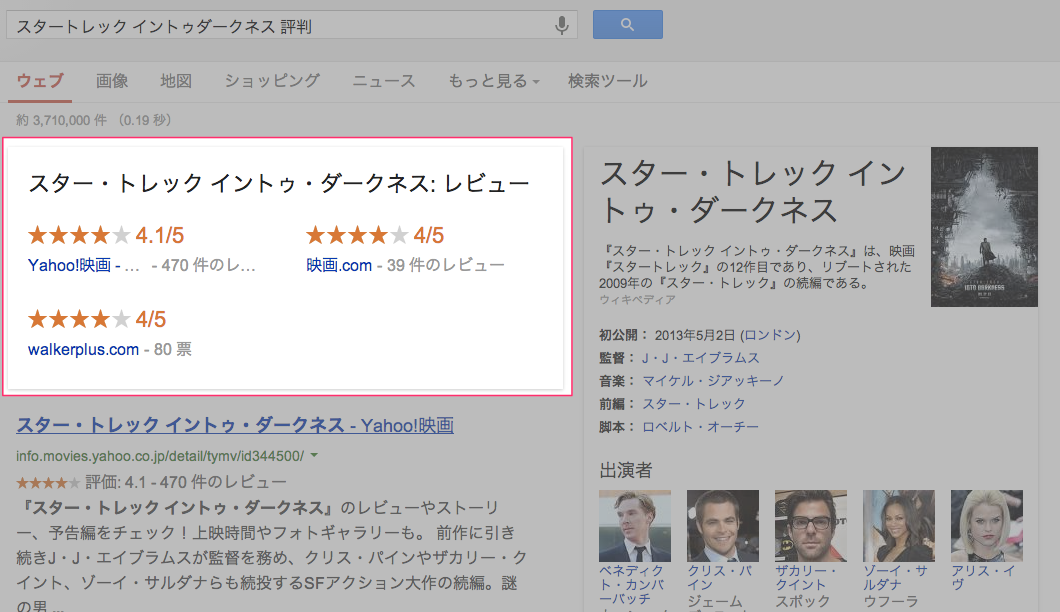Select the ウェブ tab
Screen dimensions: 1060x612
click(40, 81)
